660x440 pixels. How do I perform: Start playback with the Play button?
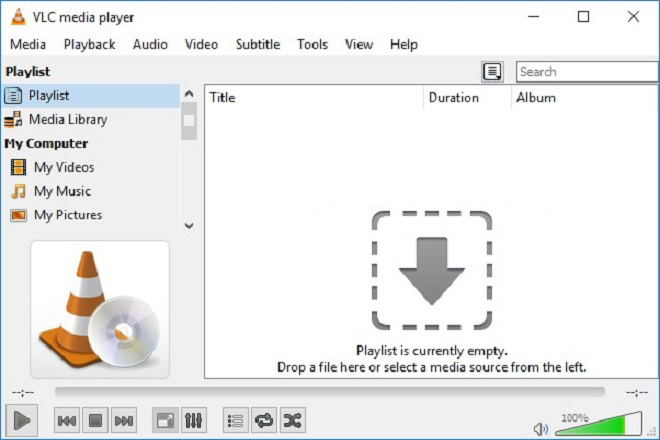tap(21, 420)
